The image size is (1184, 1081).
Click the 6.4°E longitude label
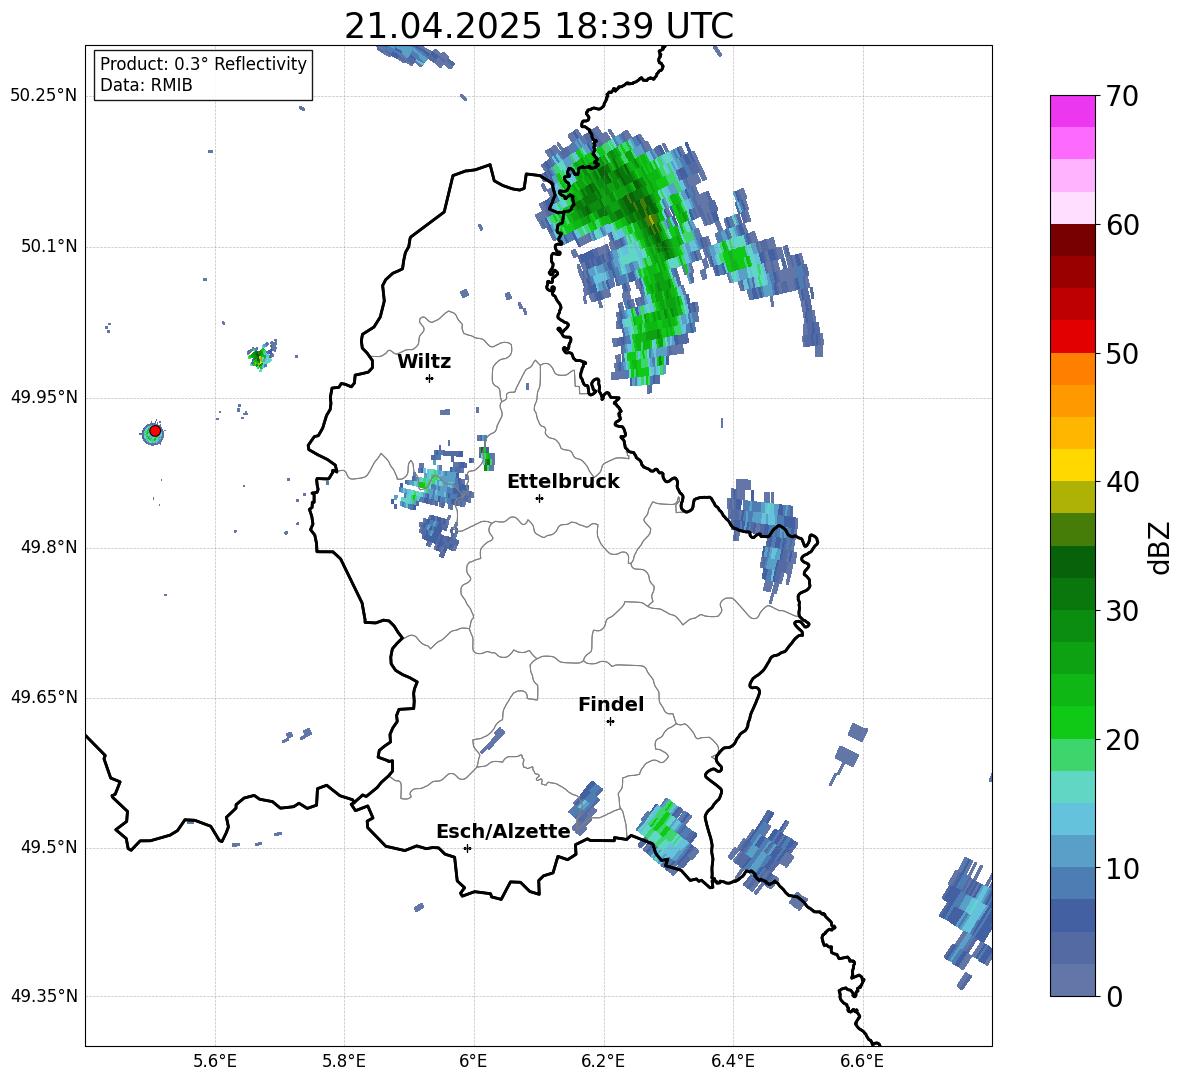732,1061
